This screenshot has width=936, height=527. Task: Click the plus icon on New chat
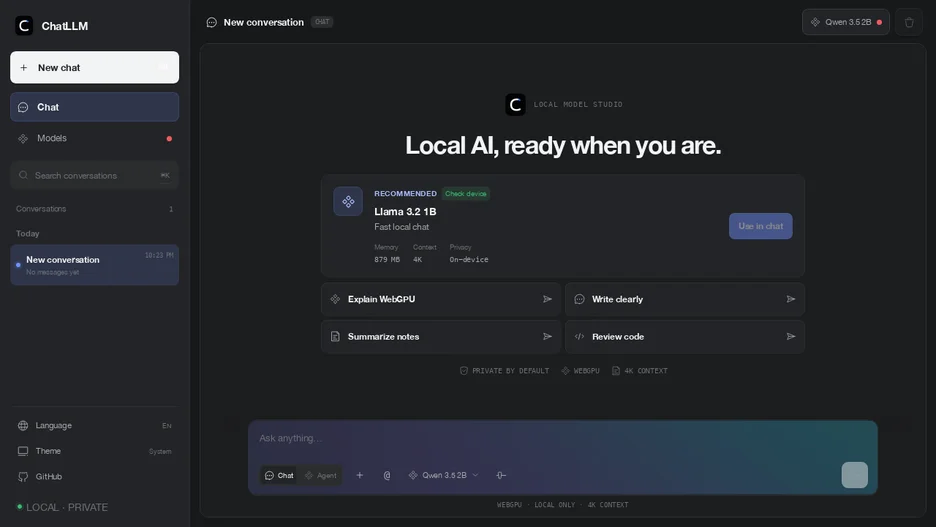coord(24,67)
